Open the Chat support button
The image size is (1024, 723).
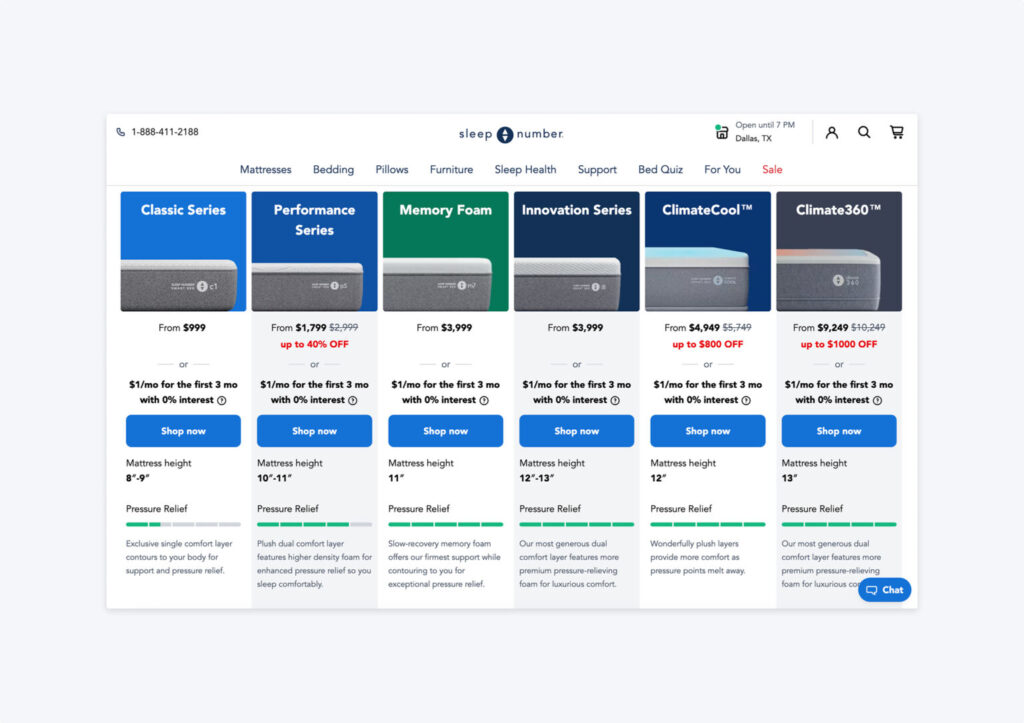click(884, 590)
